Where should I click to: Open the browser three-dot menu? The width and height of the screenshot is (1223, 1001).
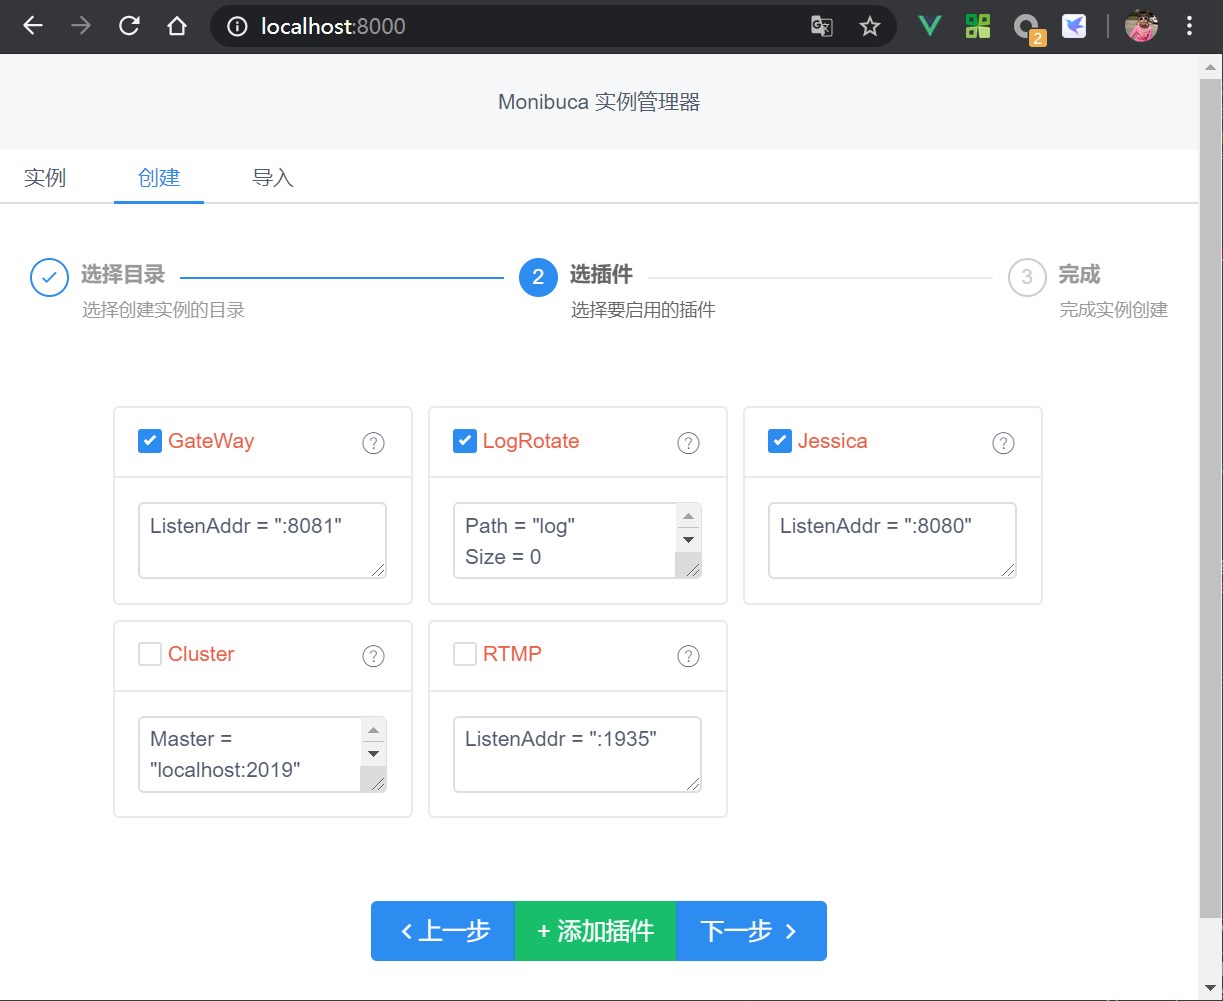pyautogui.click(x=1189, y=27)
